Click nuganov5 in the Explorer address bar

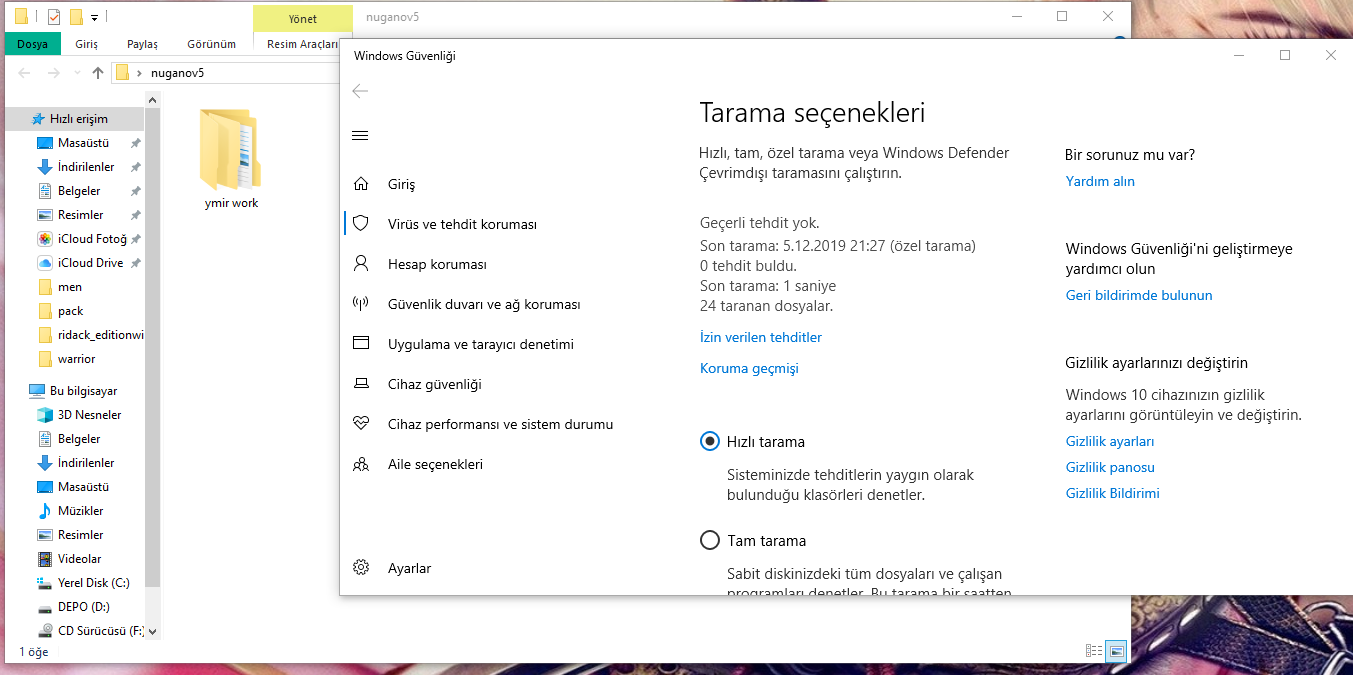177,73
